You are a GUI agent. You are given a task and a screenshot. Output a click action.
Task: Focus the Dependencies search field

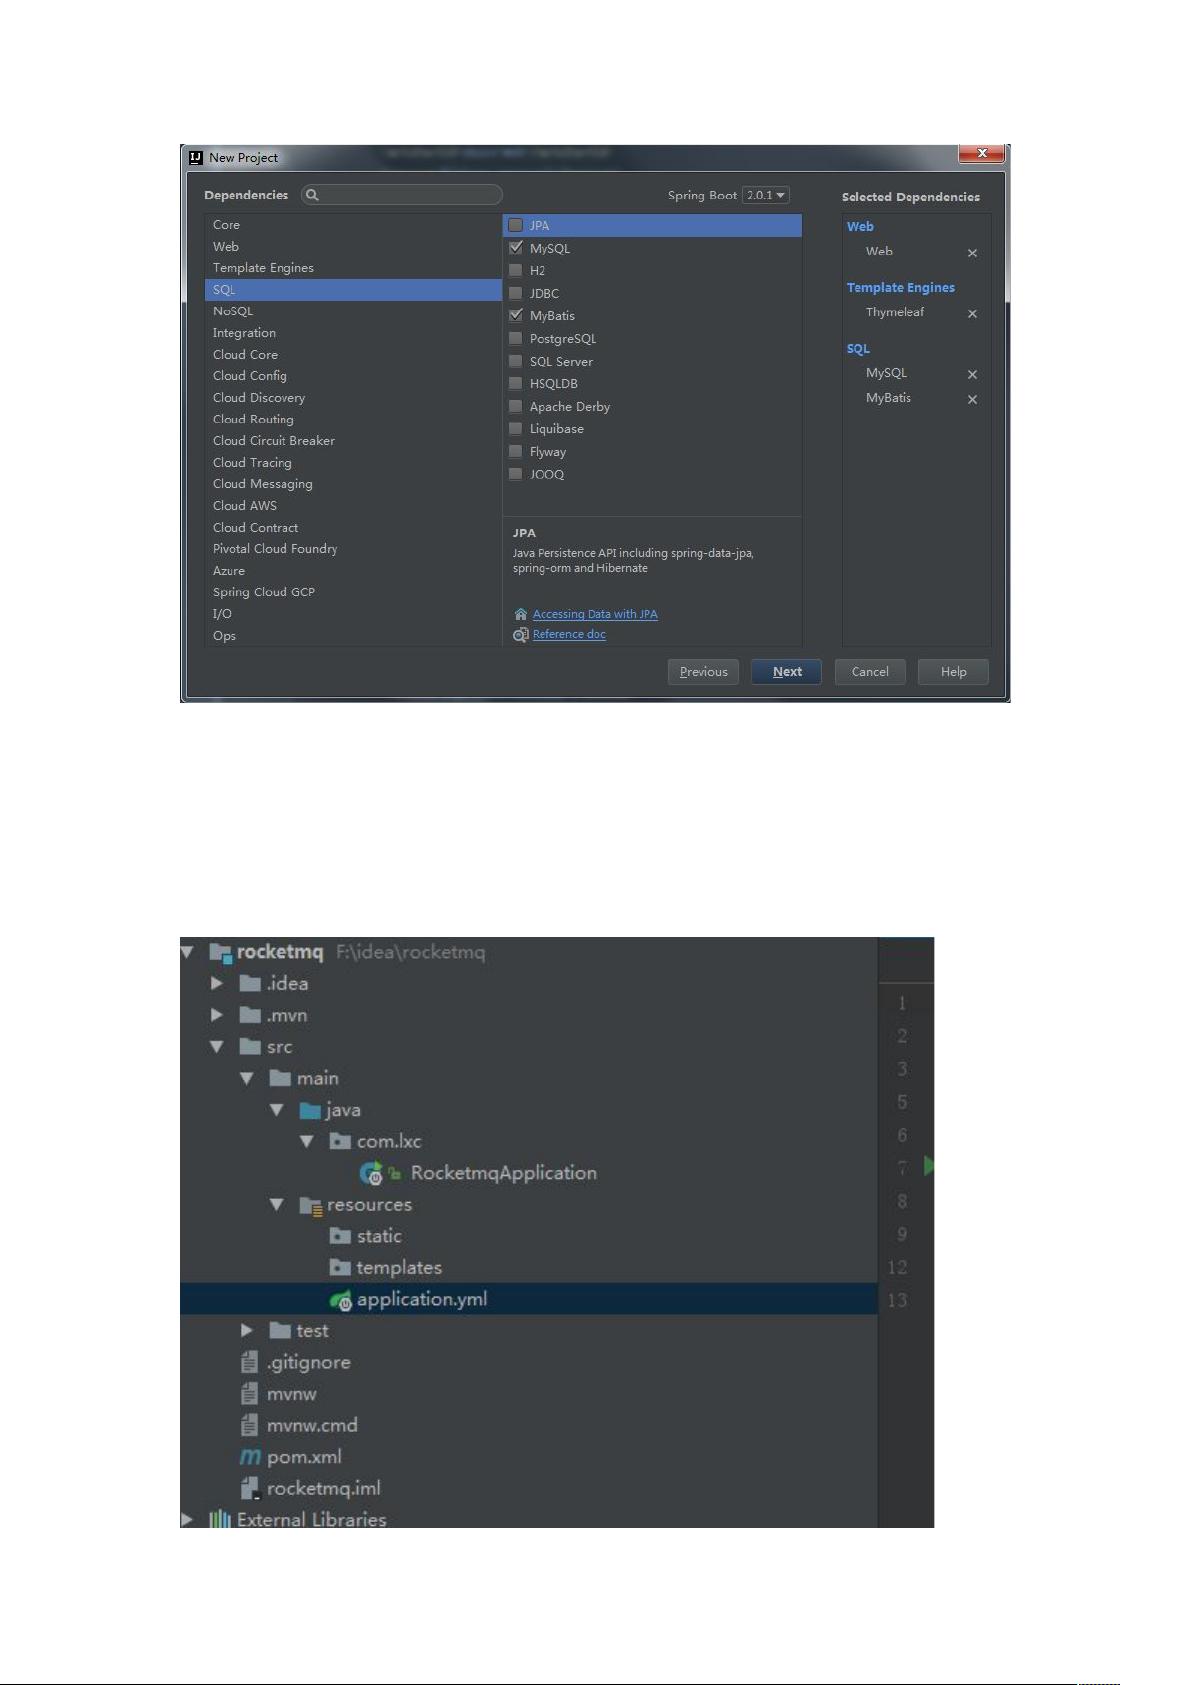402,195
